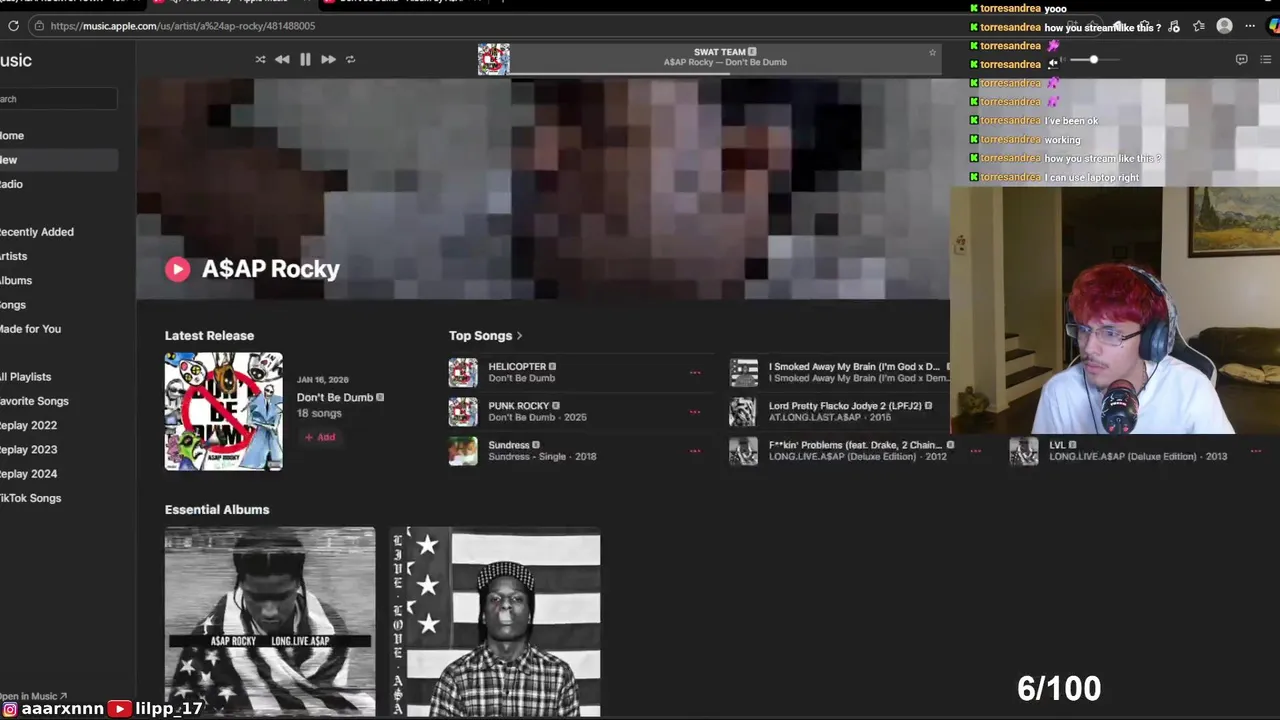The width and height of the screenshot is (1280, 720).
Task: Click PUNK ROCKY song title
Action: pos(519,406)
